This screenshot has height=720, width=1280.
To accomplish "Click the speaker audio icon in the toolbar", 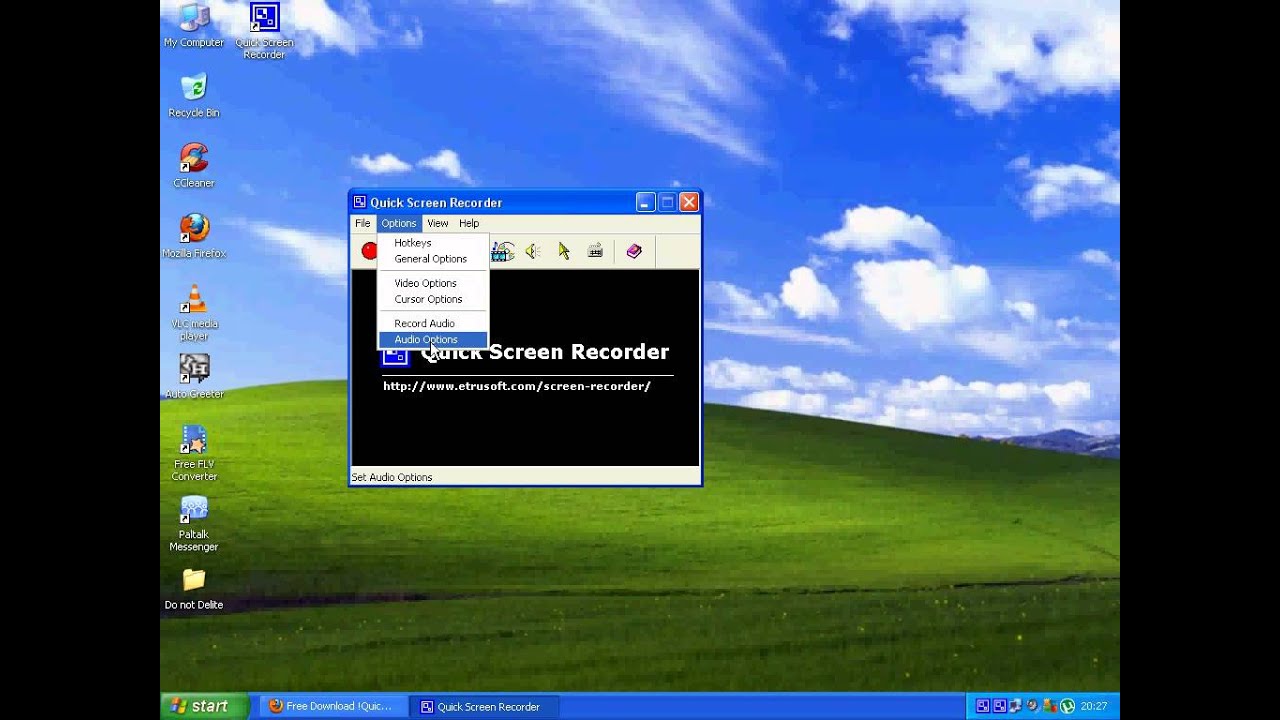I will coord(533,251).
